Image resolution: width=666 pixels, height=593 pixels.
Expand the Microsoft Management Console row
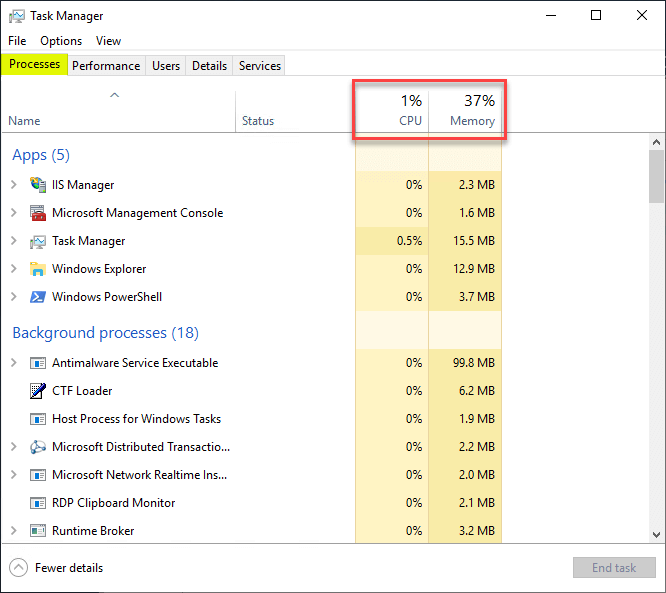click(14, 213)
